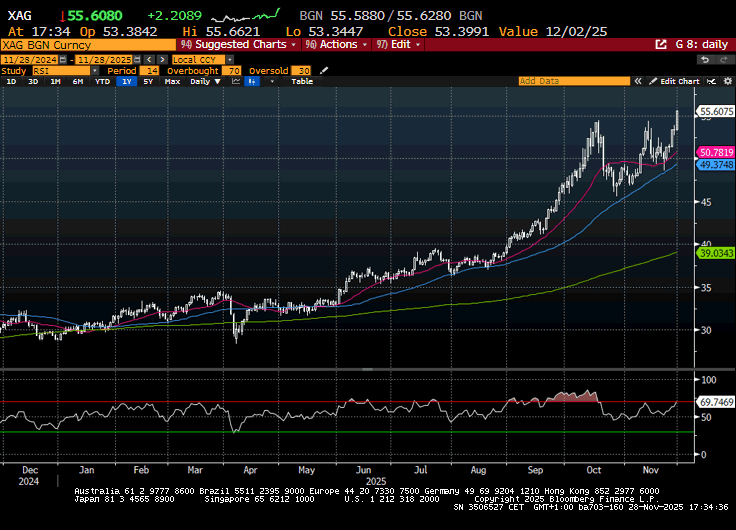Step date range forward with right arrow
This screenshot has width=736, height=530.
(x=162, y=60)
